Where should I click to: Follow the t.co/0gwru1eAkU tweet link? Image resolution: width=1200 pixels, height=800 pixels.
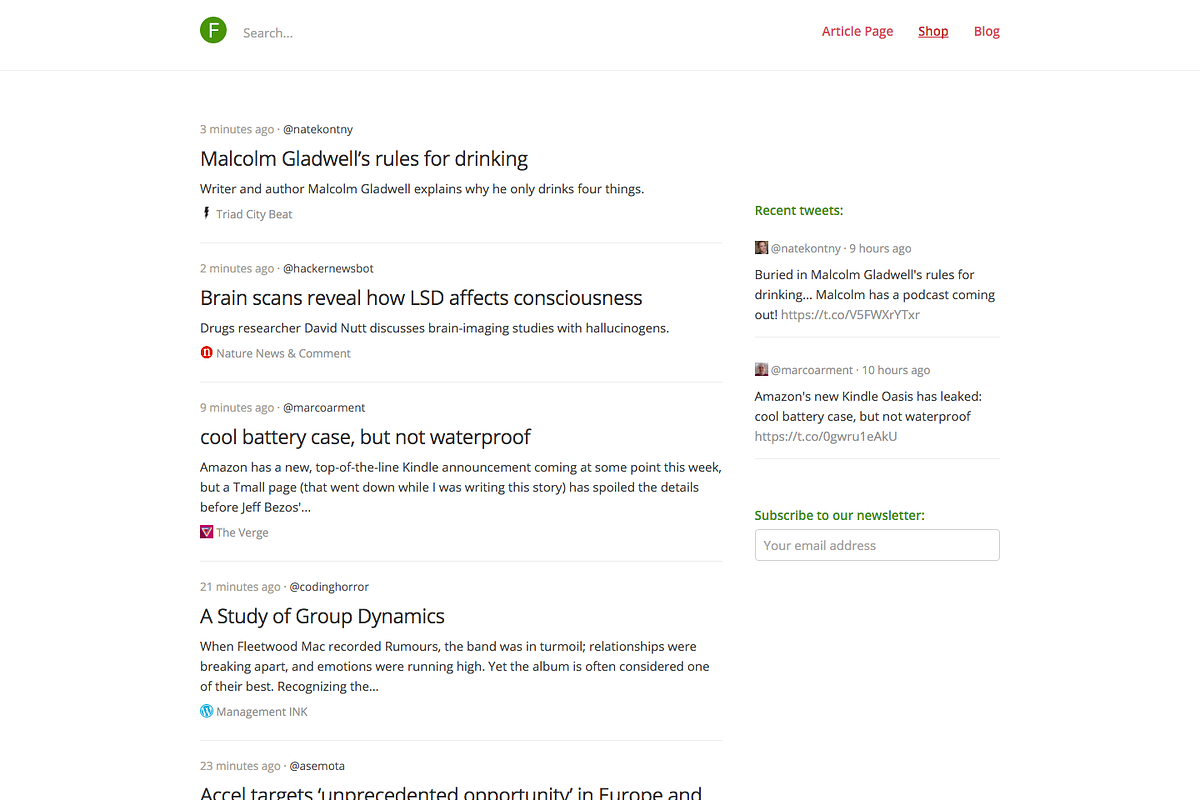(826, 436)
